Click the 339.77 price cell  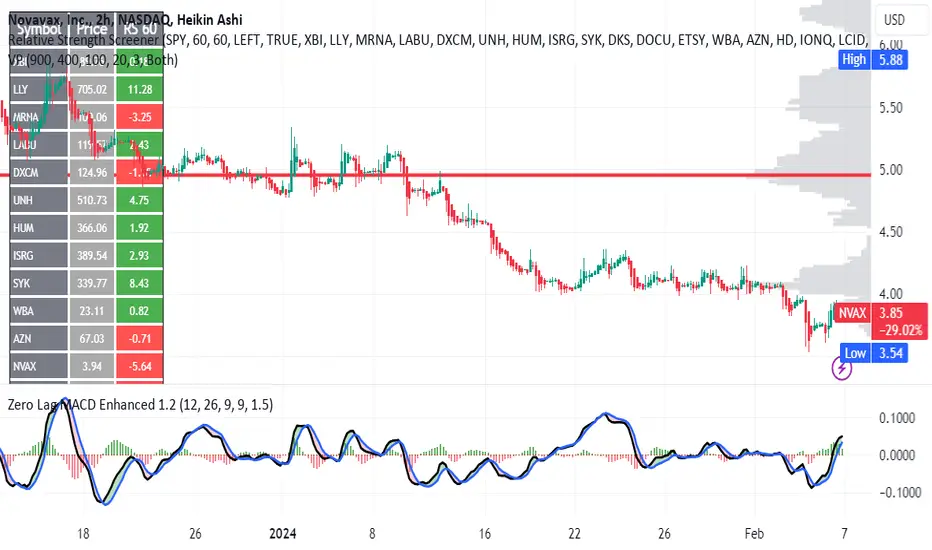click(x=92, y=283)
